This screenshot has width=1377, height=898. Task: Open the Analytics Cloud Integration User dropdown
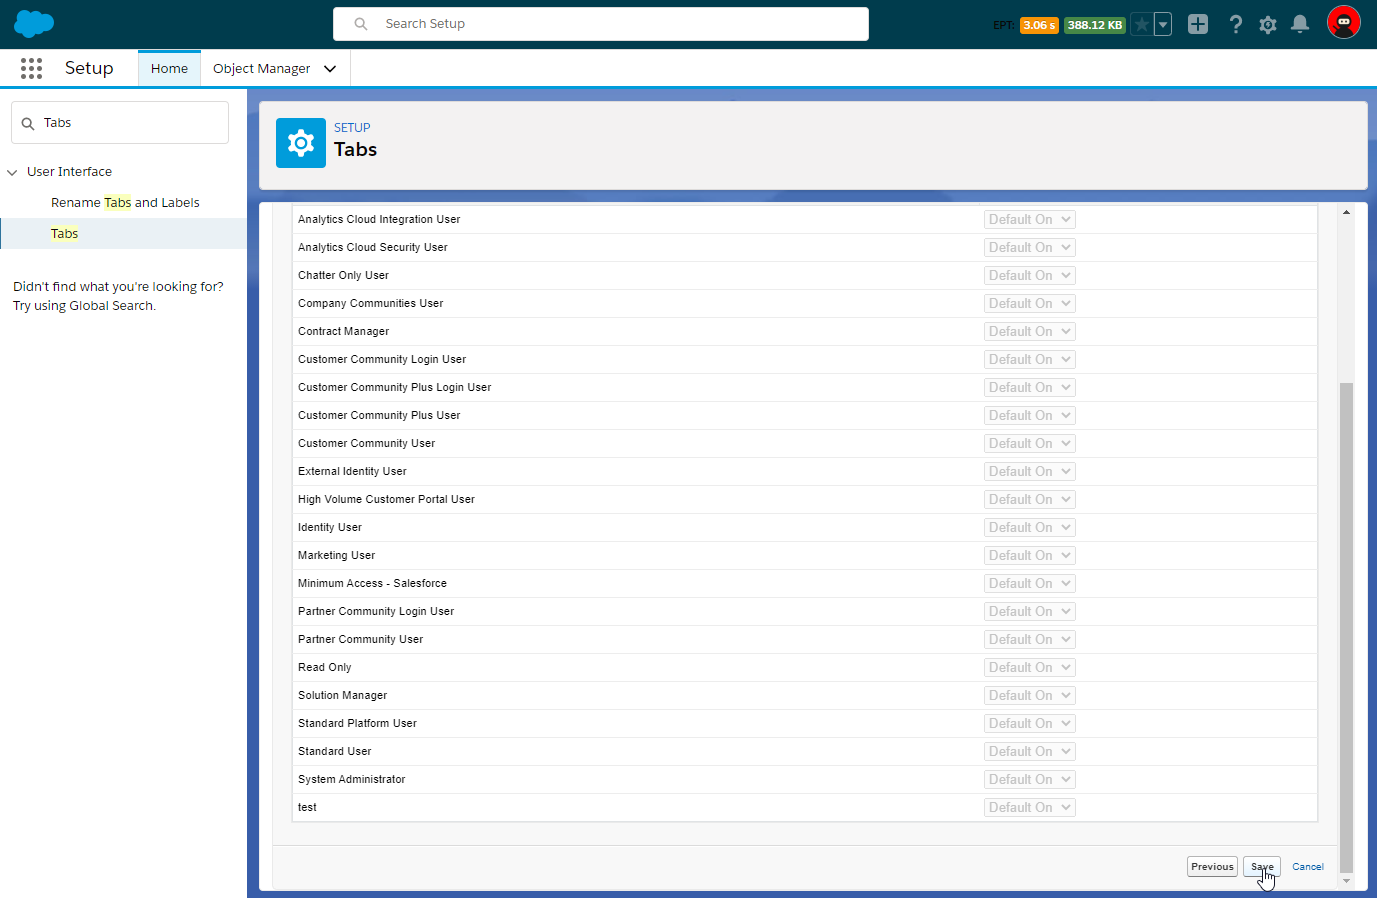(x=1029, y=219)
